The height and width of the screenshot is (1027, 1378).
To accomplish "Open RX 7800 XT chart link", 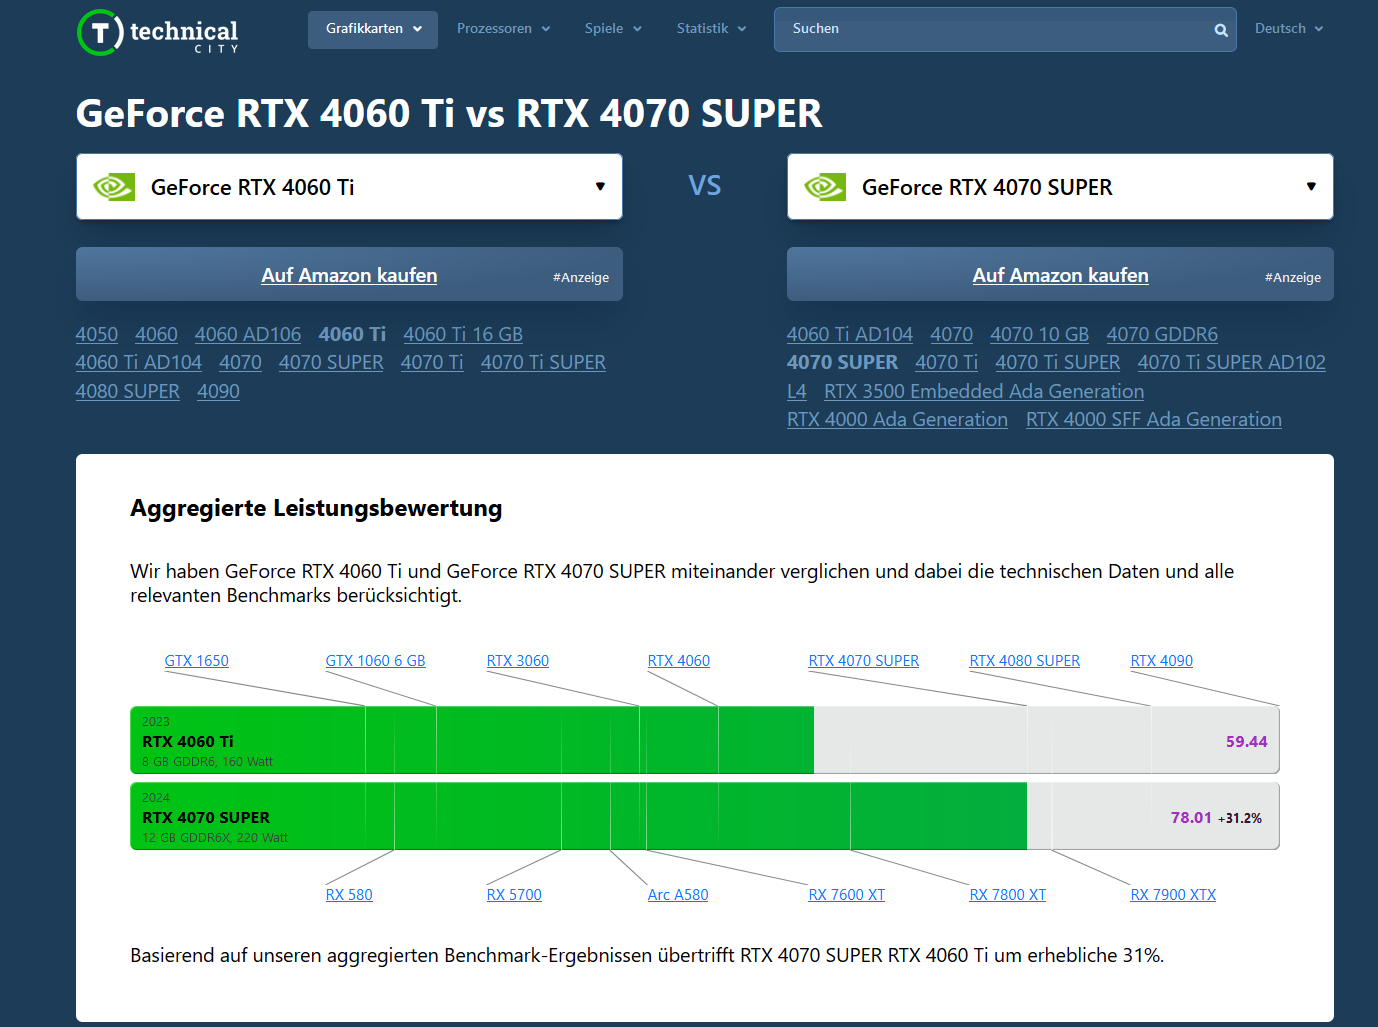I will pyautogui.click(x=1008, y=895).
